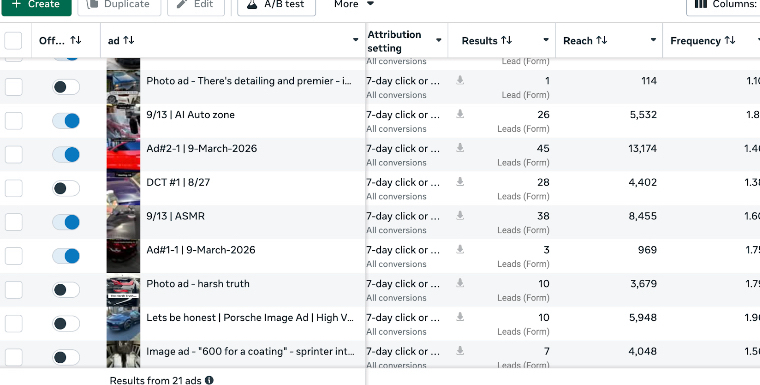Select checkbox for Ad#2-1 9-March-2026
This screenshot has height=385, width=760.
pyautogui.click(x=14, y=155)
